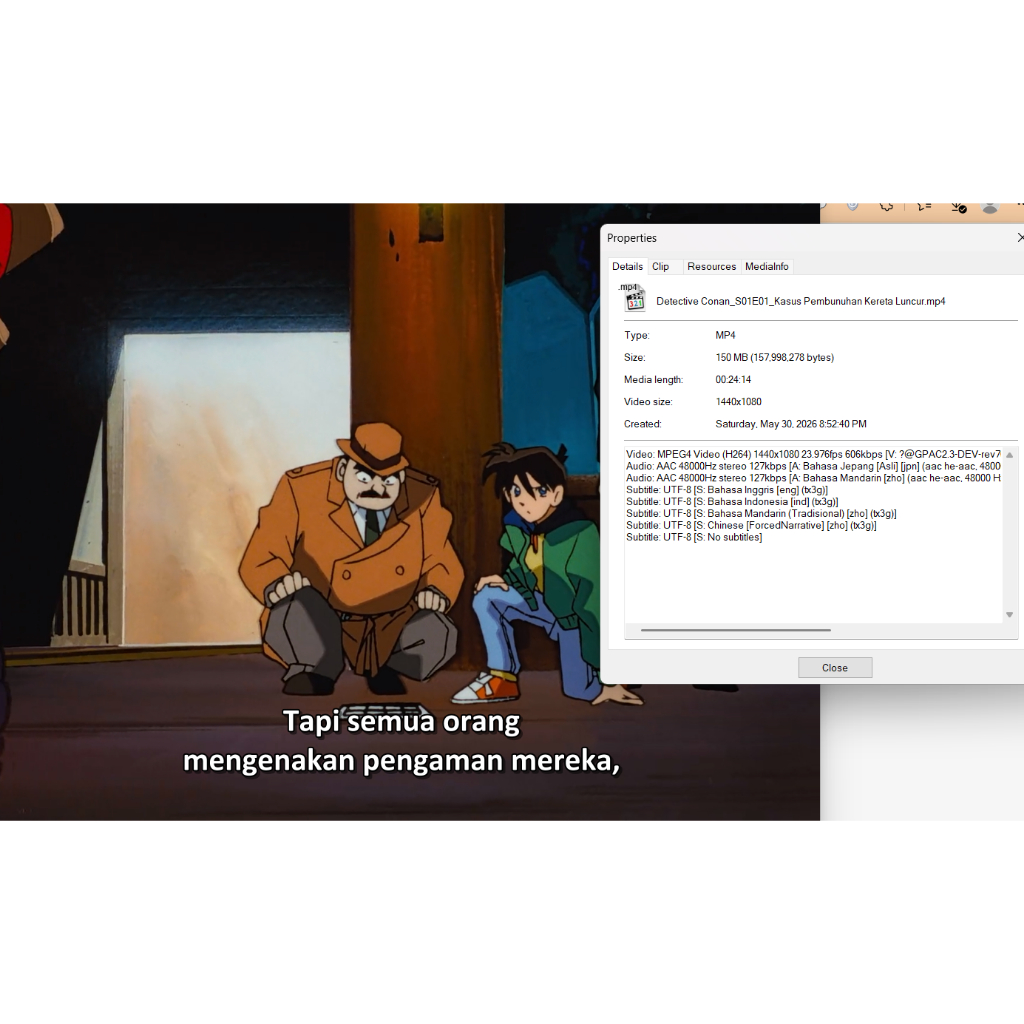Click the horizontal scrollbar under stream info

point(735,630)
